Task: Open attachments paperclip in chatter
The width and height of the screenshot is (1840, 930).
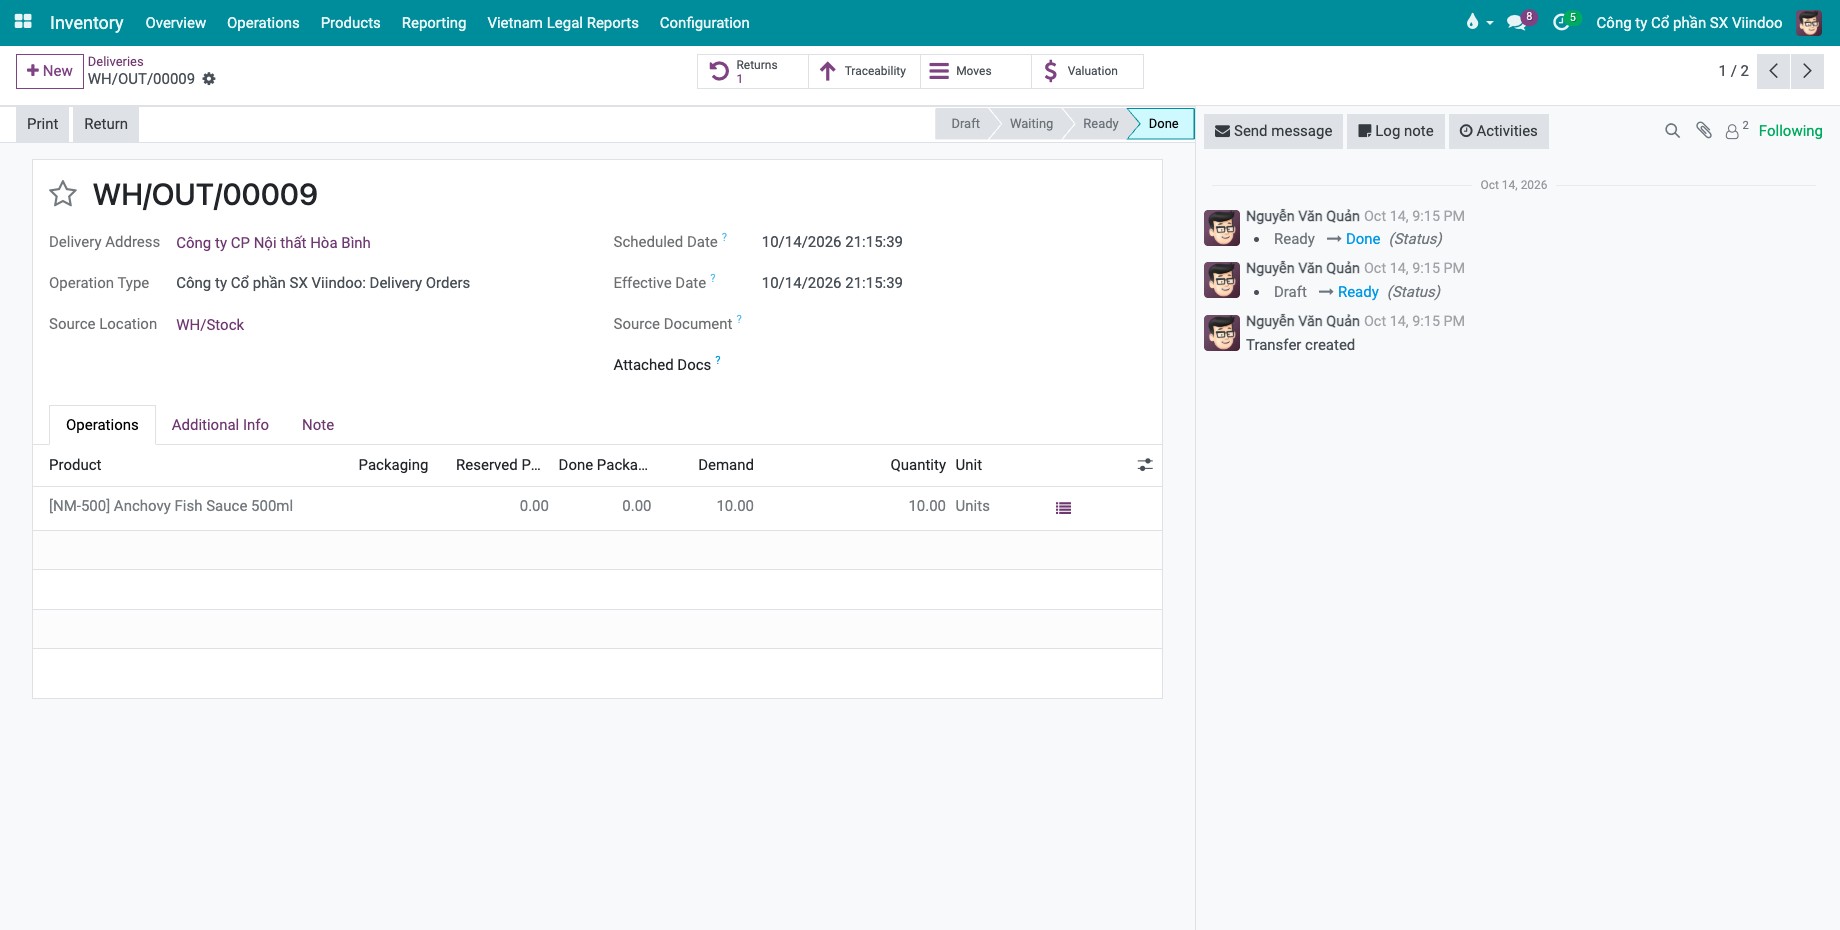Action: point(1704,131)
